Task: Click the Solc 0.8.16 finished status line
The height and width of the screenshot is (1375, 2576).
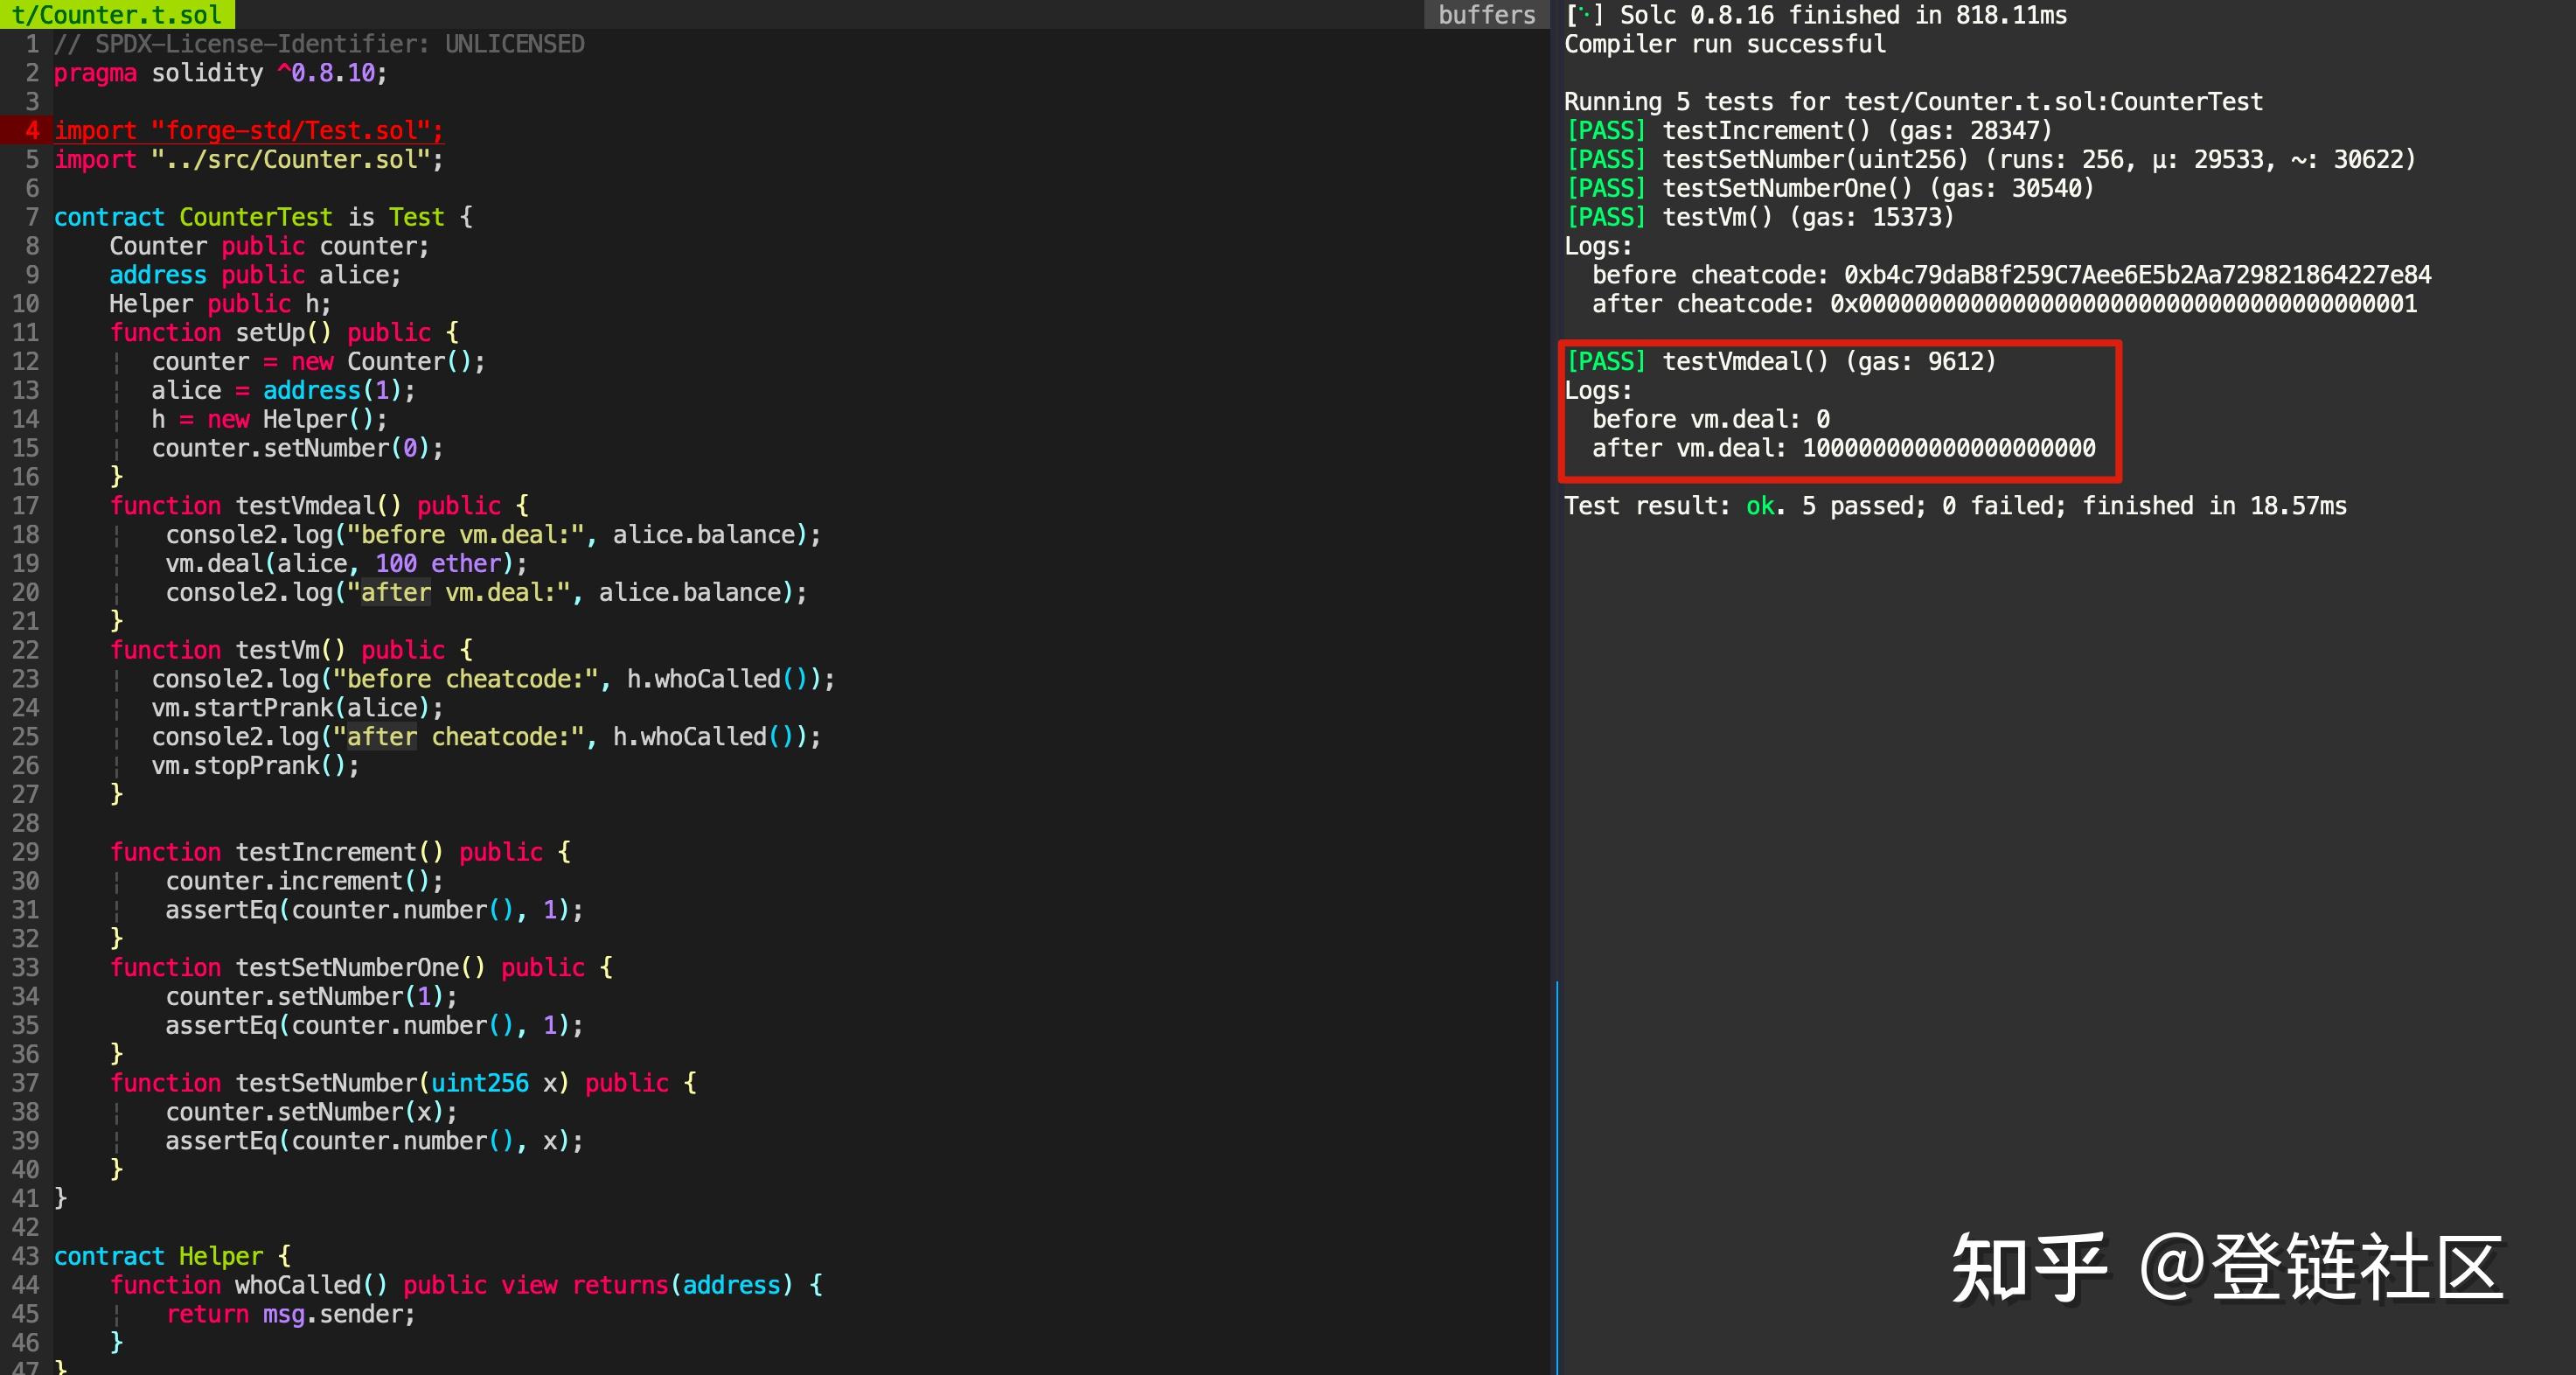Action: [x=1815, y=15]
